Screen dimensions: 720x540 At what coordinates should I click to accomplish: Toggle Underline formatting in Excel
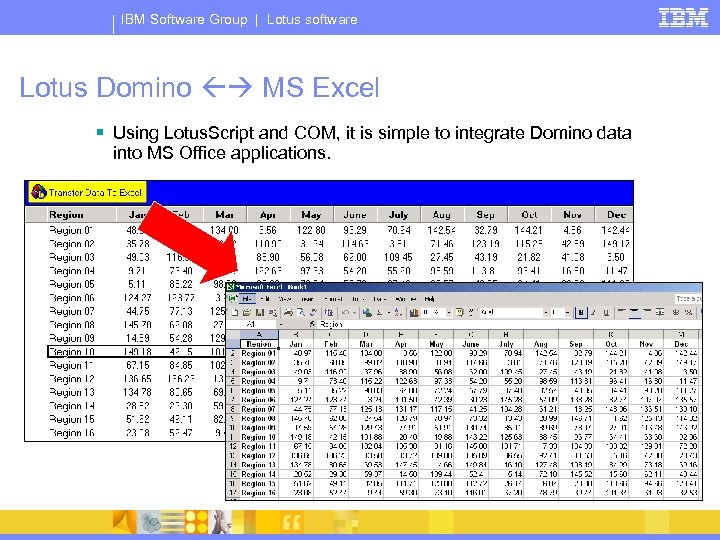click(606, 313)
